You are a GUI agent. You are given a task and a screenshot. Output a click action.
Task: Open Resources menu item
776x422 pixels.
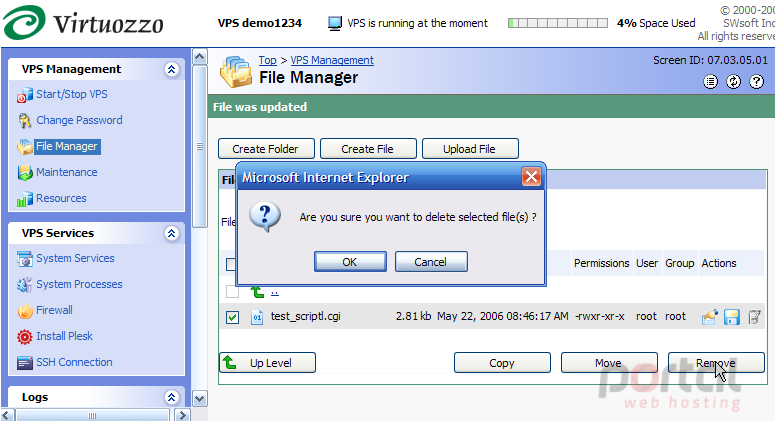[x=61, y=198]
